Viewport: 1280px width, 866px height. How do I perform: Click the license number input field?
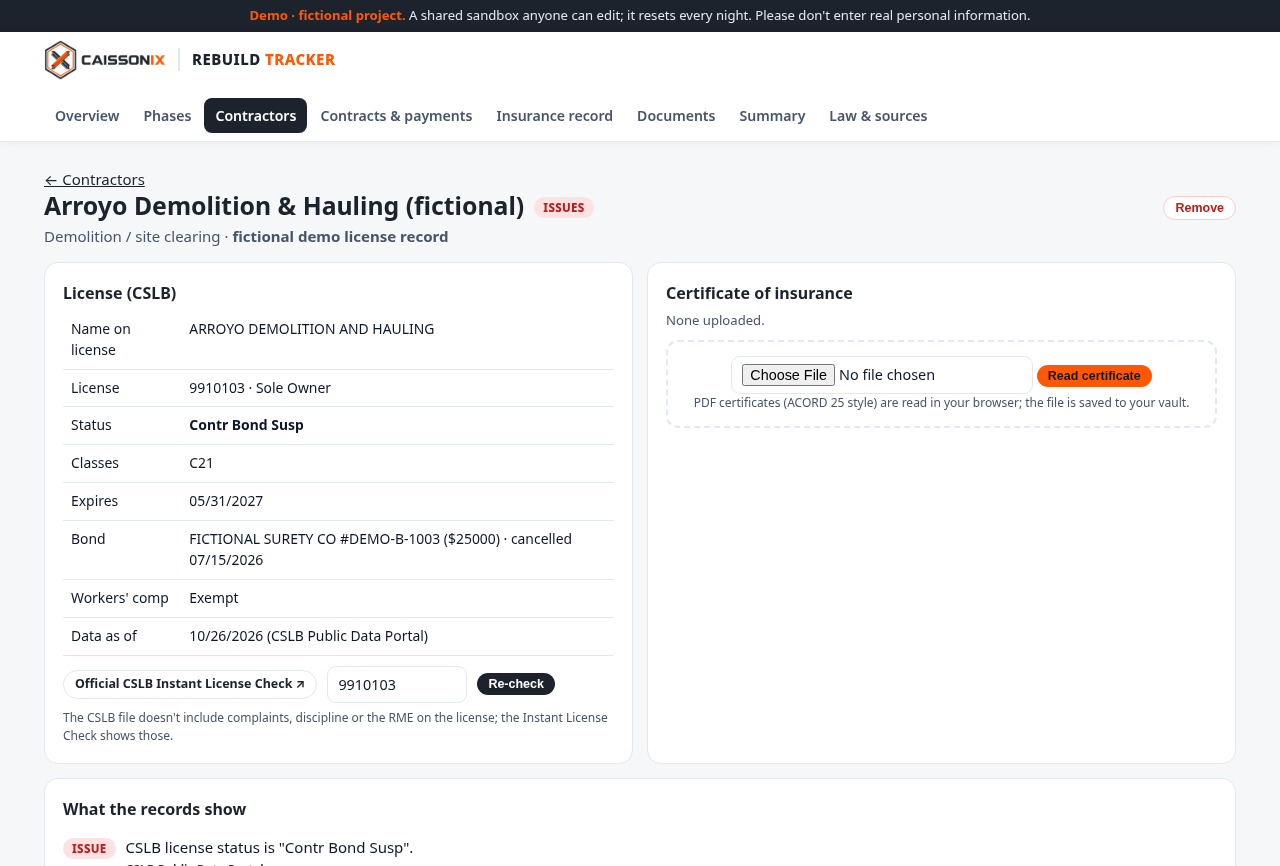pos(397,685)
